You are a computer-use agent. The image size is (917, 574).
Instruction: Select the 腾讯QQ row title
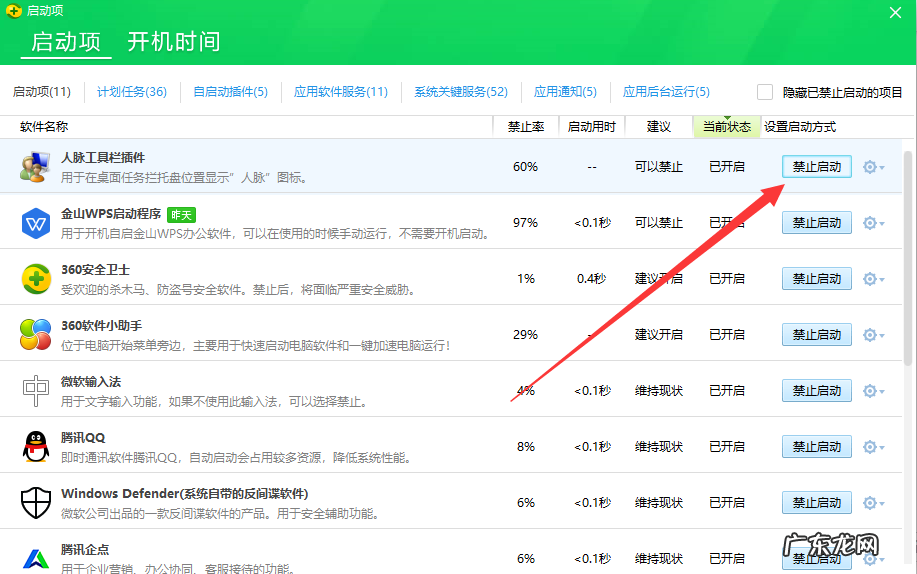[83, 438]
